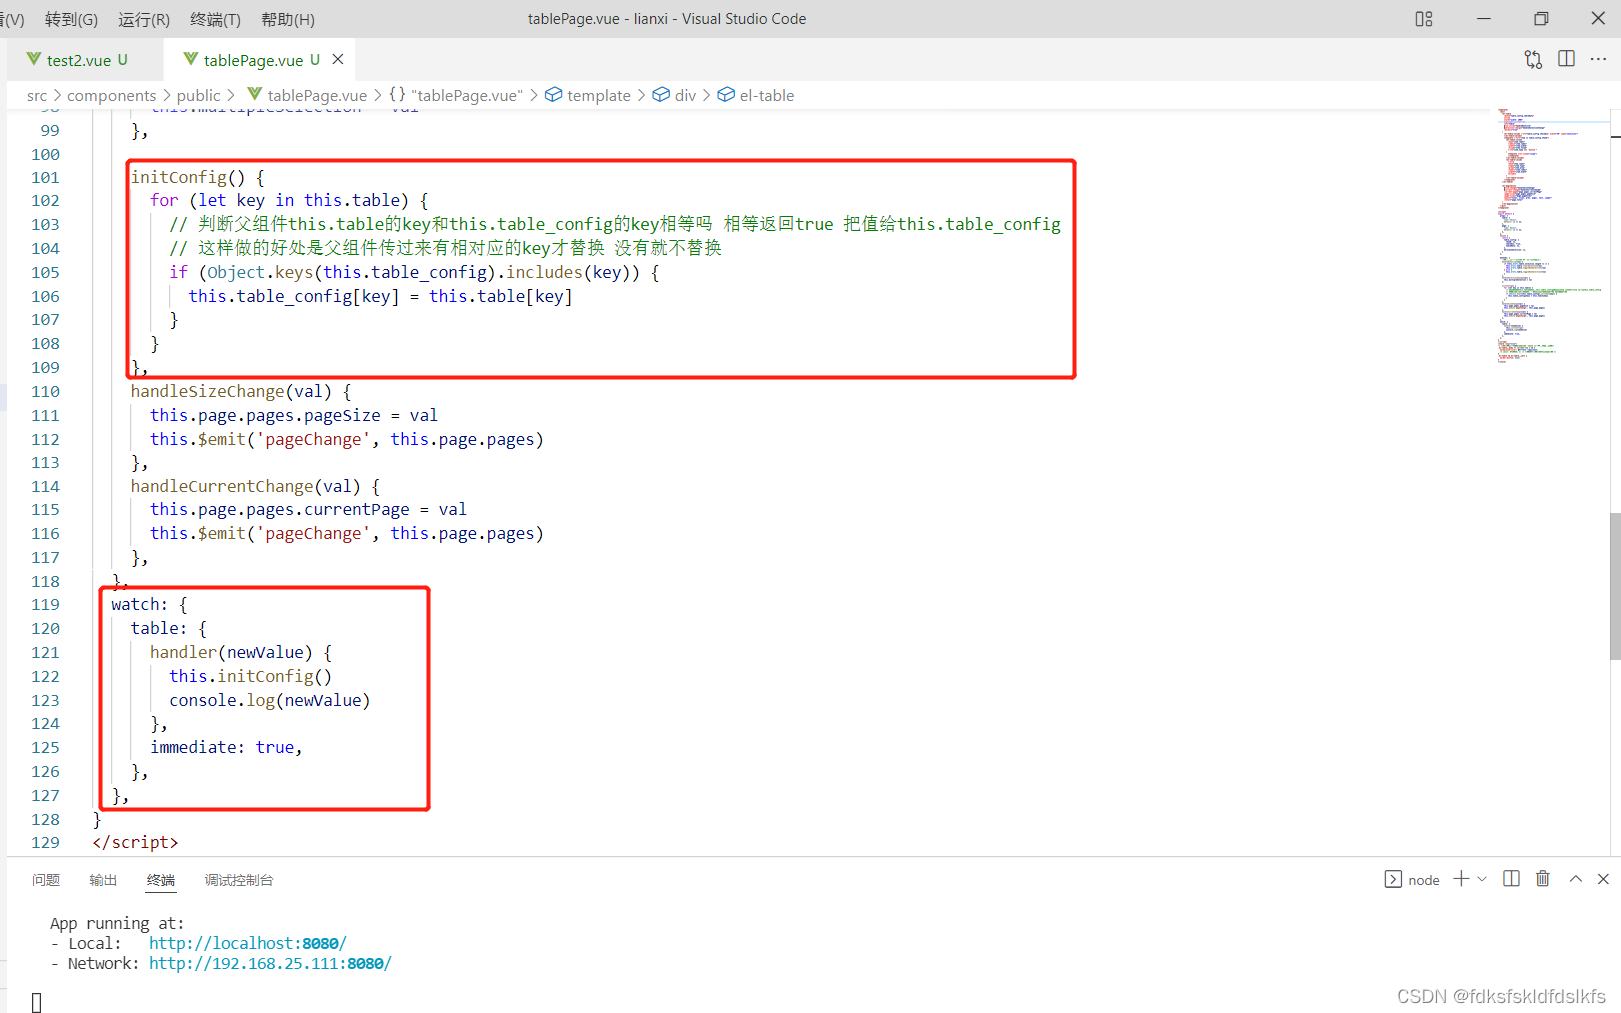Click the editor vertical scrollbar thumb
The image size is (1621, 1013).
[1614, 586]
